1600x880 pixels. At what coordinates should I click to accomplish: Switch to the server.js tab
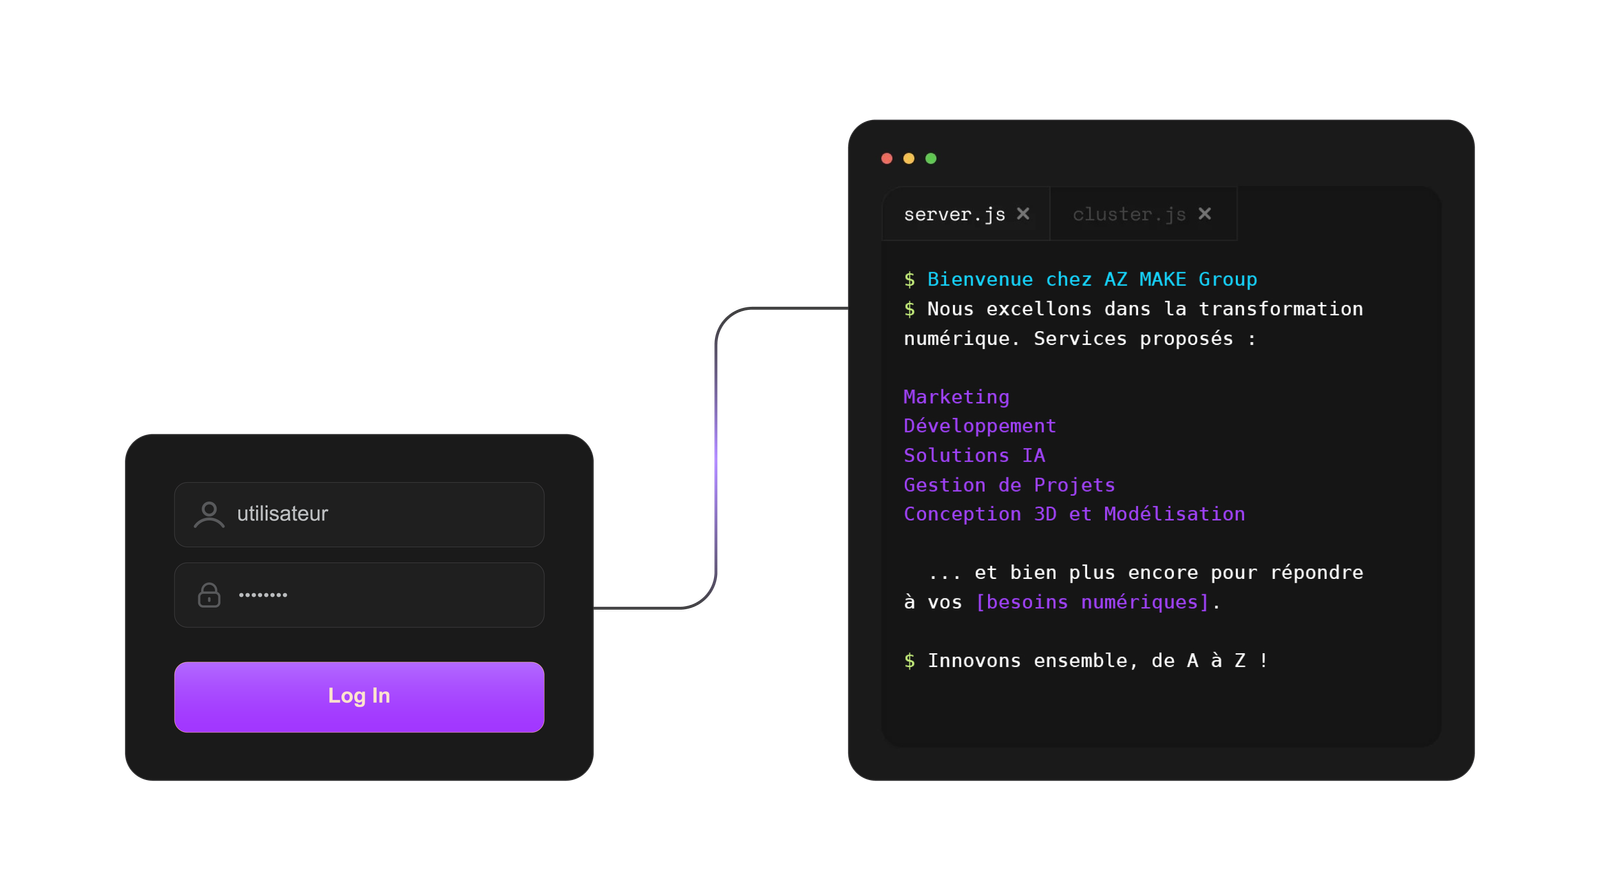[954, 215]
